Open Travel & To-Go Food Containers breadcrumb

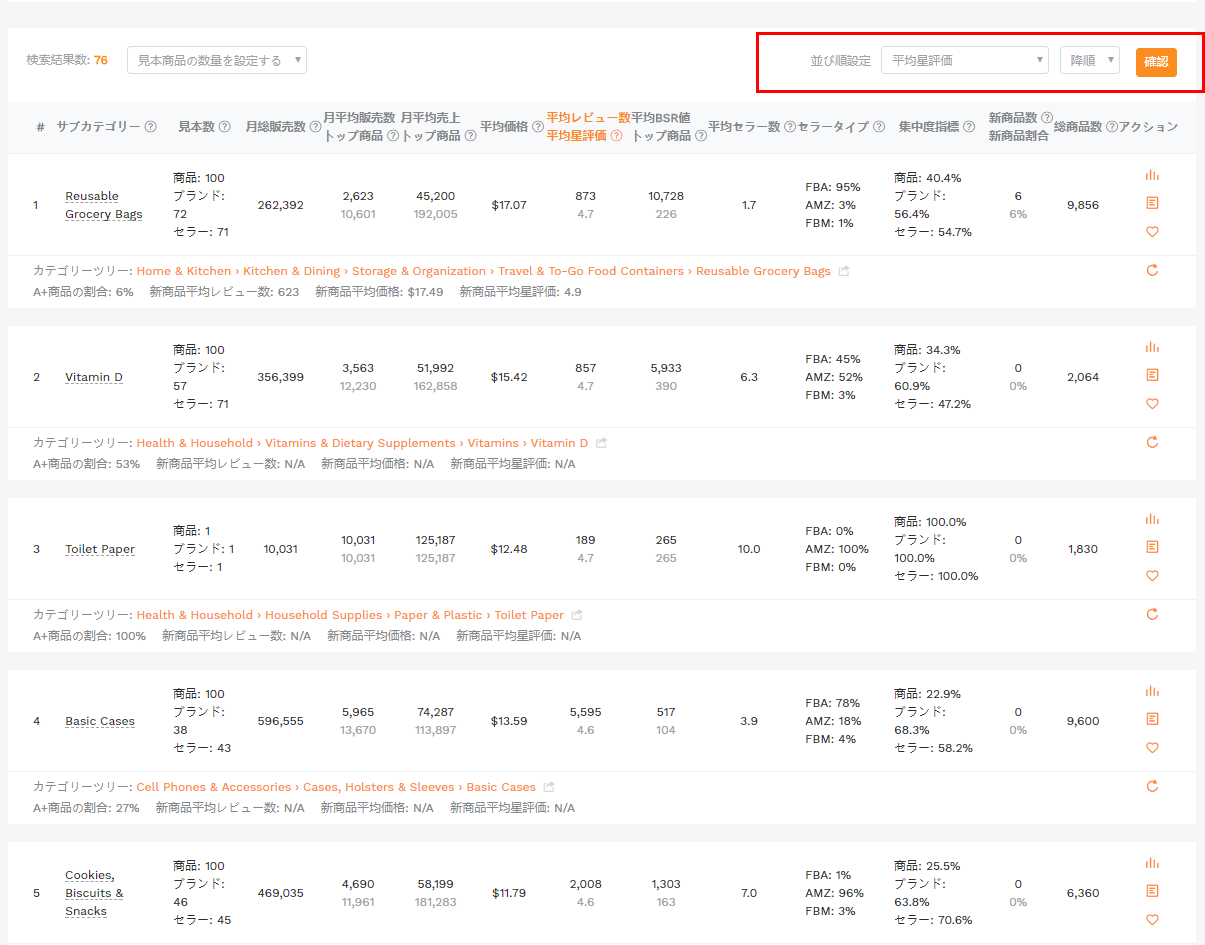click(x=591, y=271)
